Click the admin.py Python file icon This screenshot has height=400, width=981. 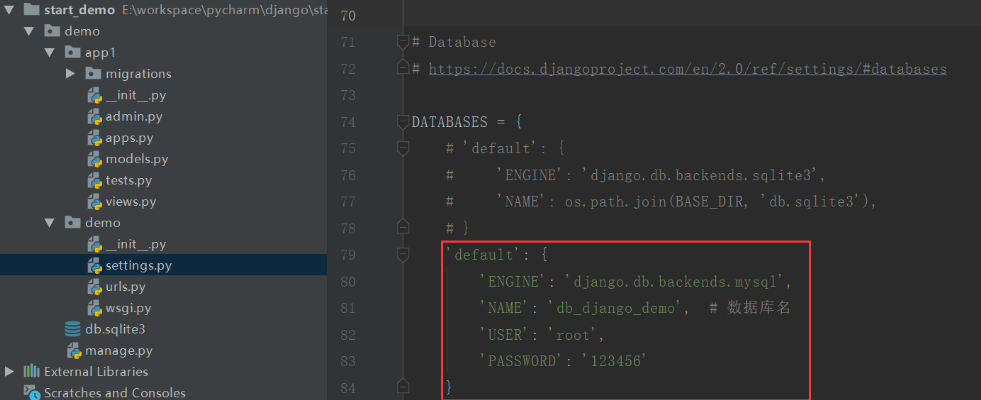tap(94, 117)
